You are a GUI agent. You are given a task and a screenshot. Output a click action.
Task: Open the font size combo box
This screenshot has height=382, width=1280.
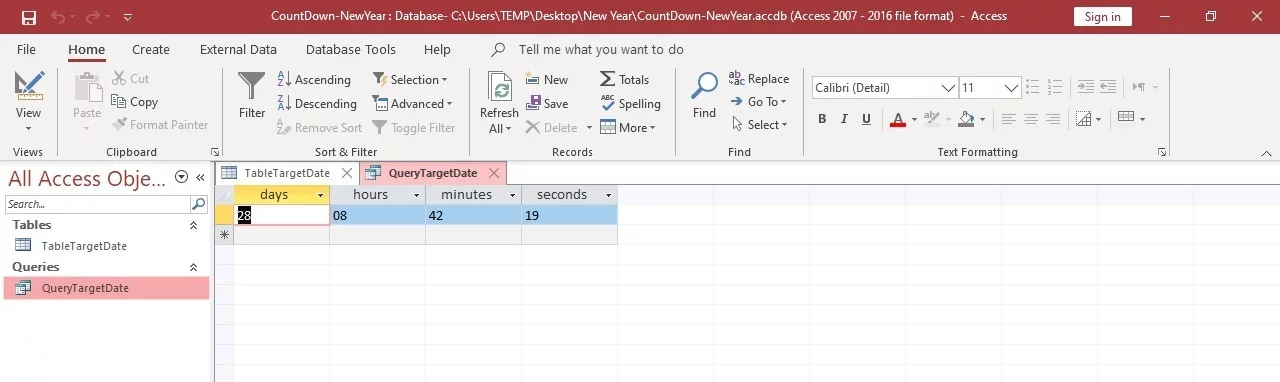click(x=990, y=88)
